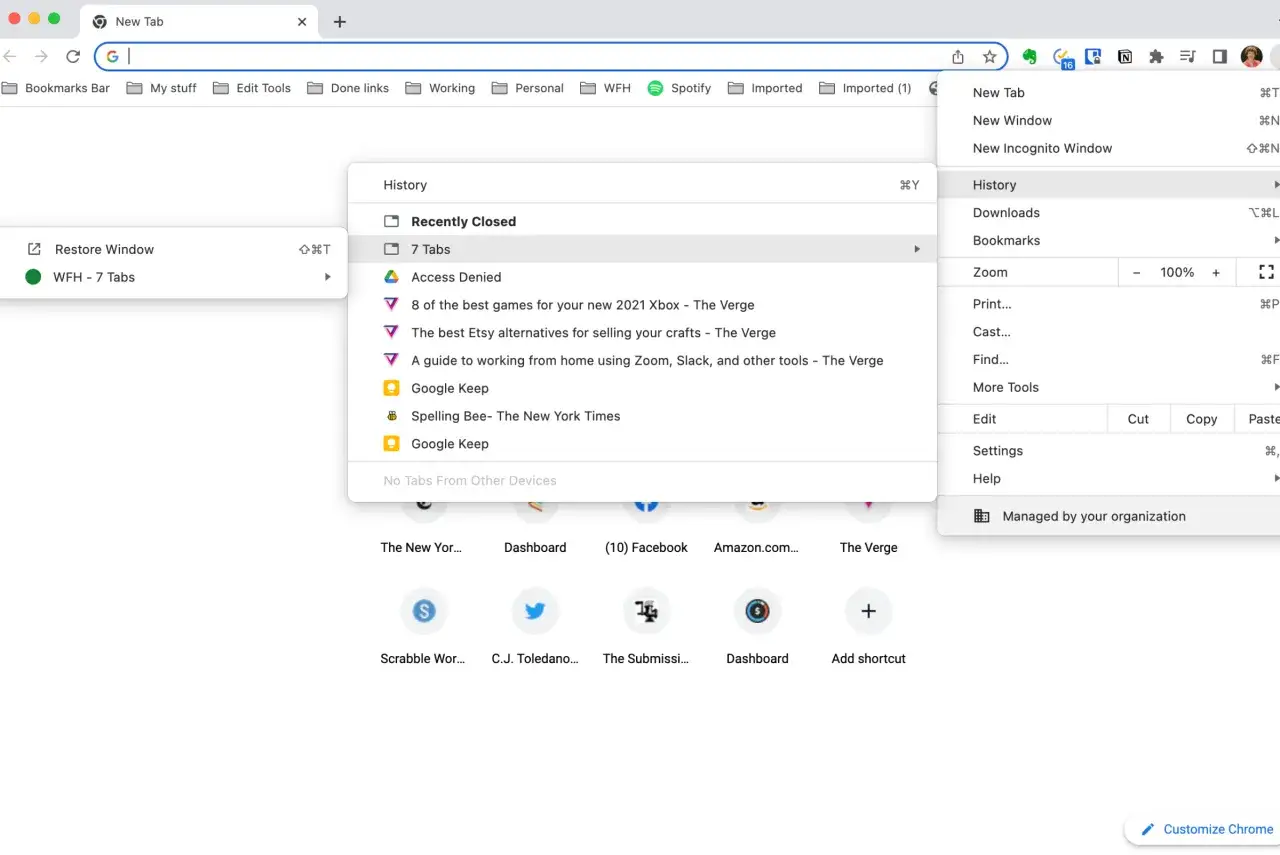Click the Customize Chrome button

(x=1207, y=829)
